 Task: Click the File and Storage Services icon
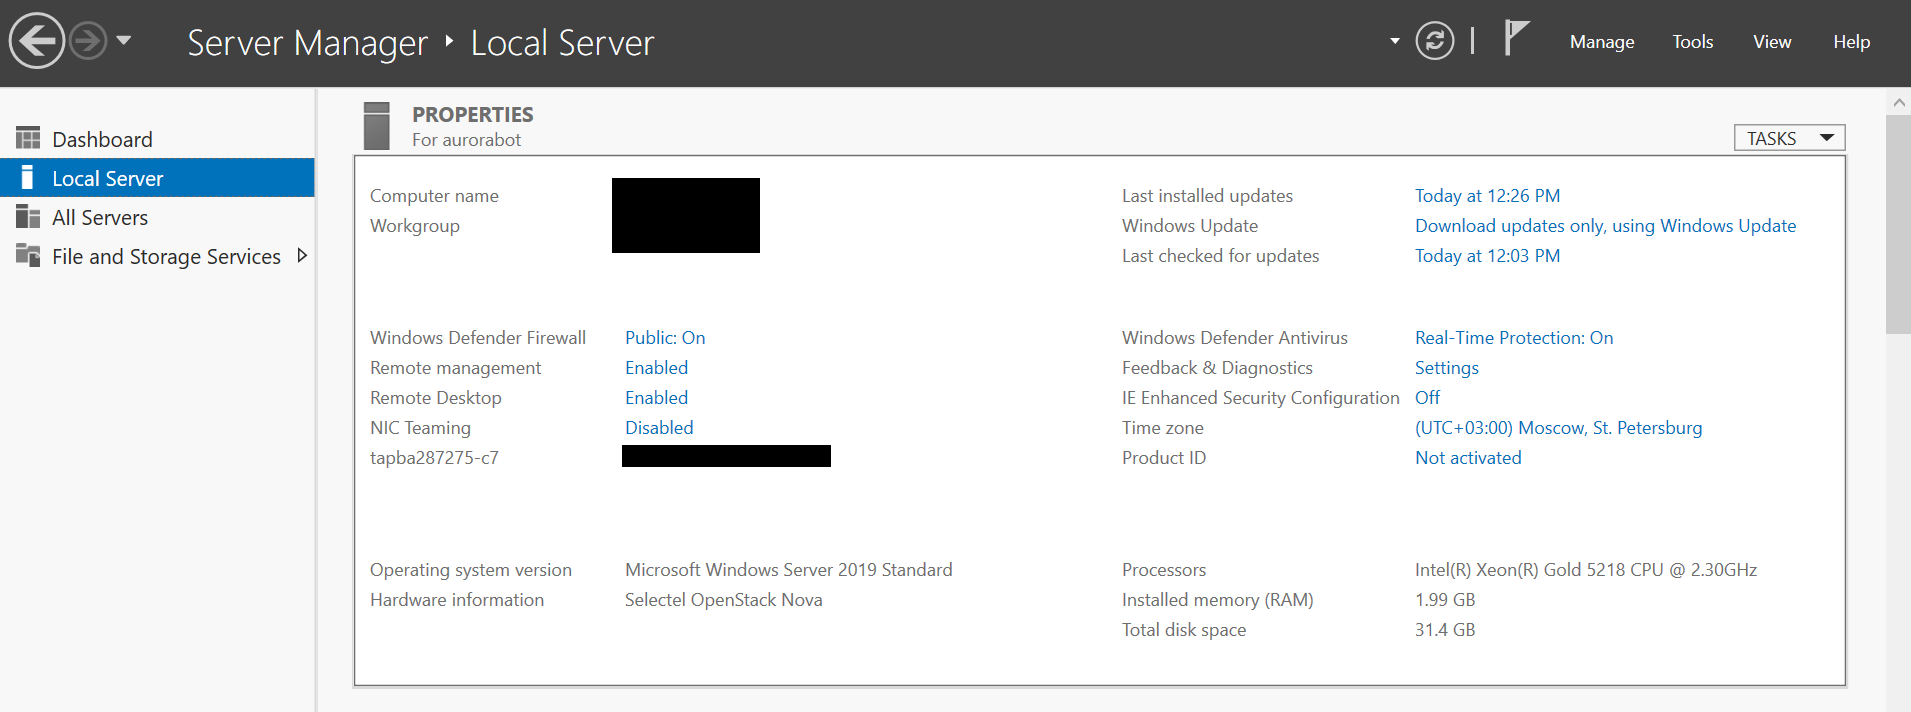(28, 256)
